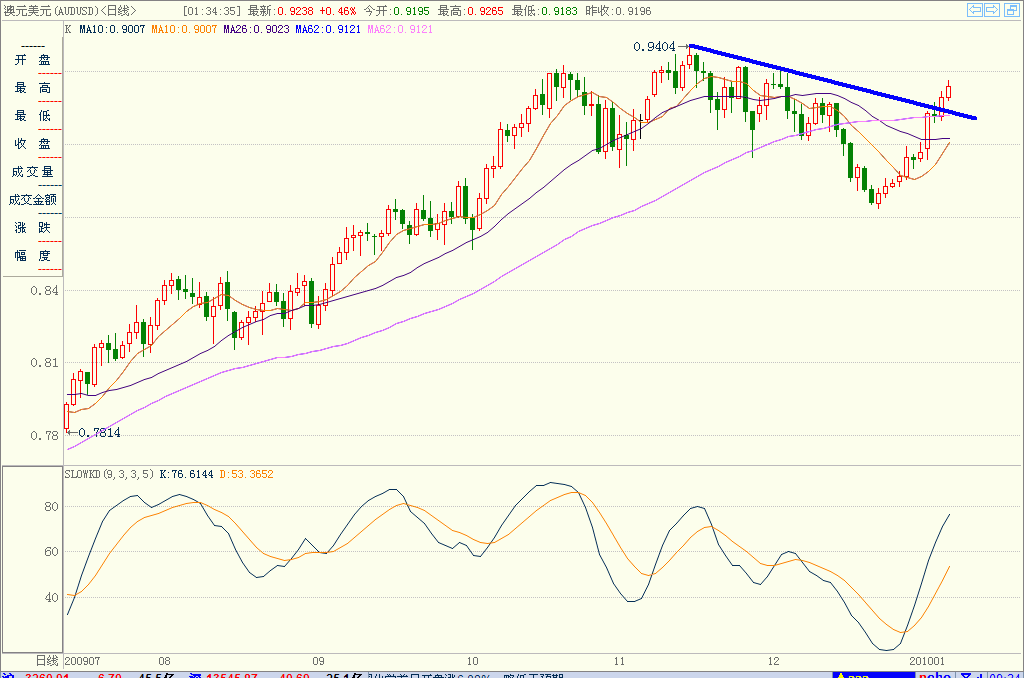Click the 09 month axis label

tap(318, 661)
